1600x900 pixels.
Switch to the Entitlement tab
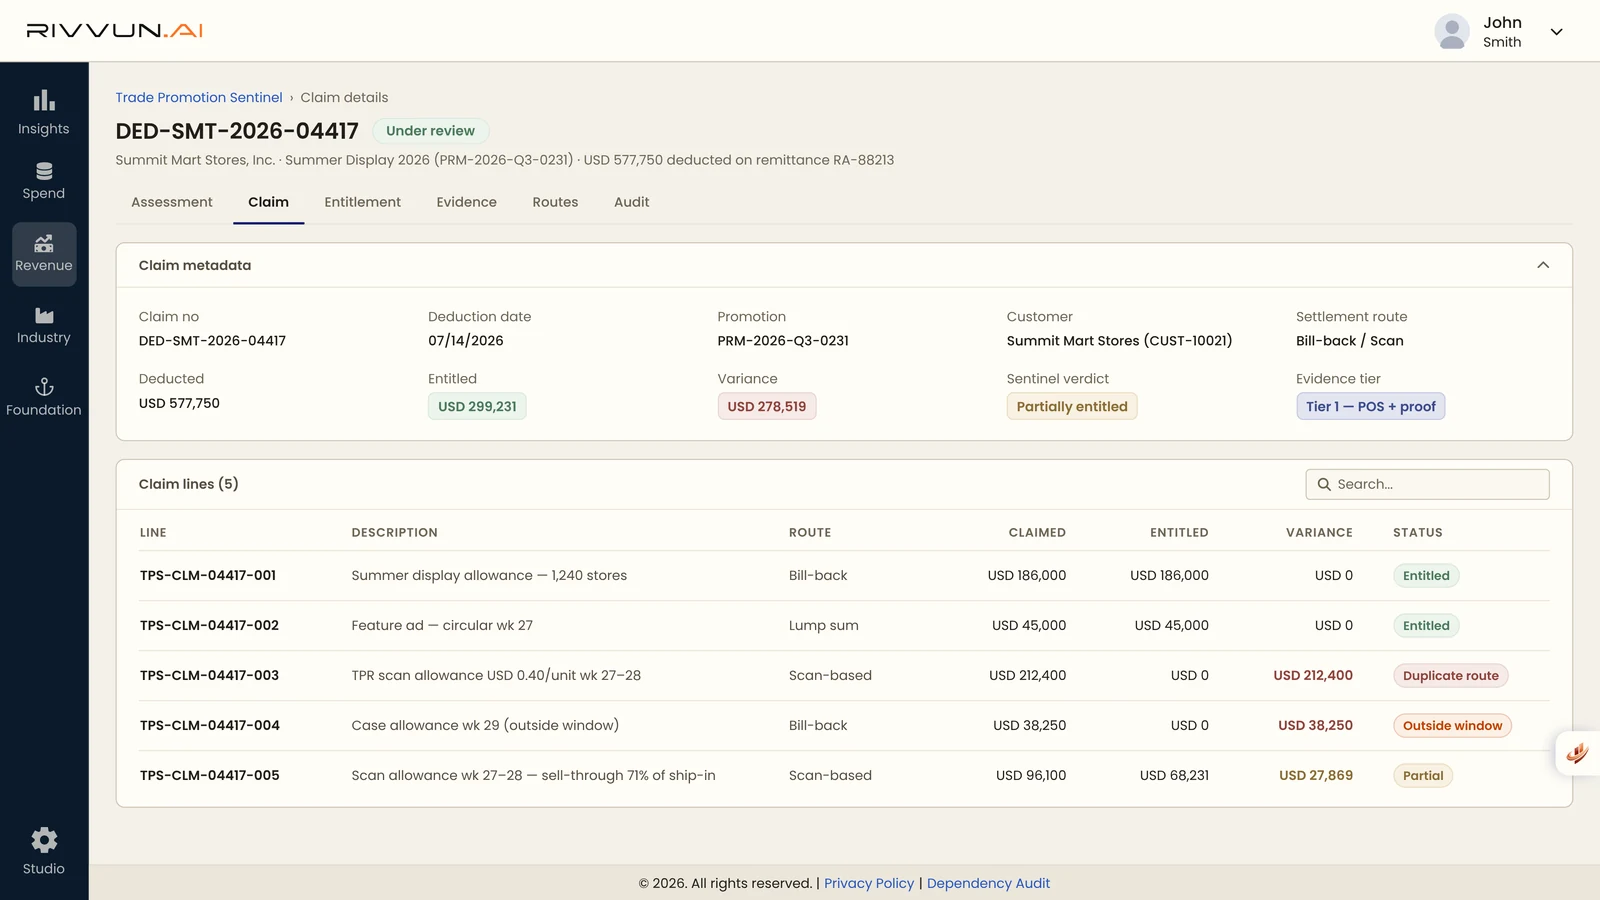point(362,202)
